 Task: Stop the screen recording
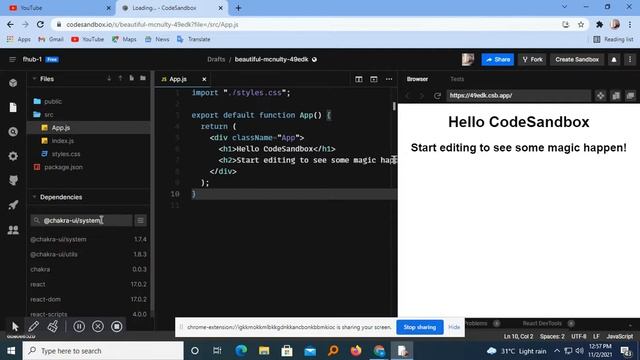(x=116, y=326)
